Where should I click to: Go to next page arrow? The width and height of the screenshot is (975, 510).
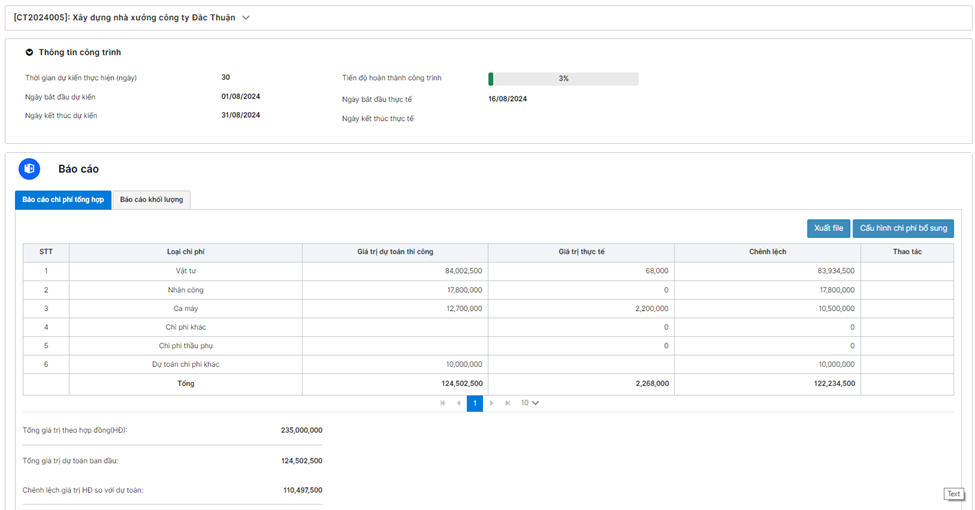pos(491,403)
